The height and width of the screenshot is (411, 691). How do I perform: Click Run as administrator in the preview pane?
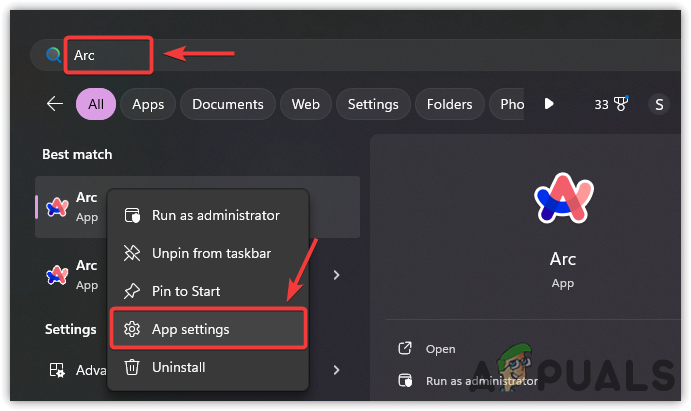coord(482,381)
